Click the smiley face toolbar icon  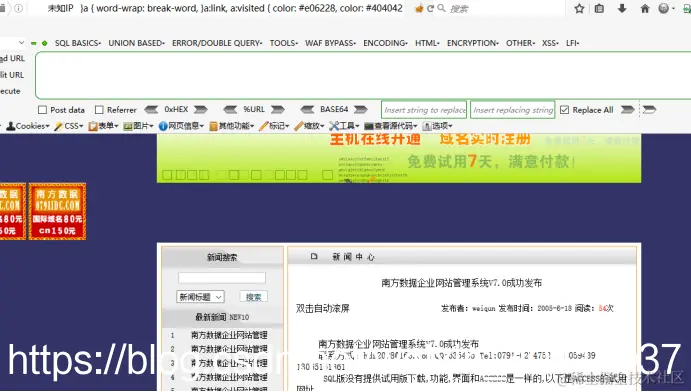click(x=663, y=8)
